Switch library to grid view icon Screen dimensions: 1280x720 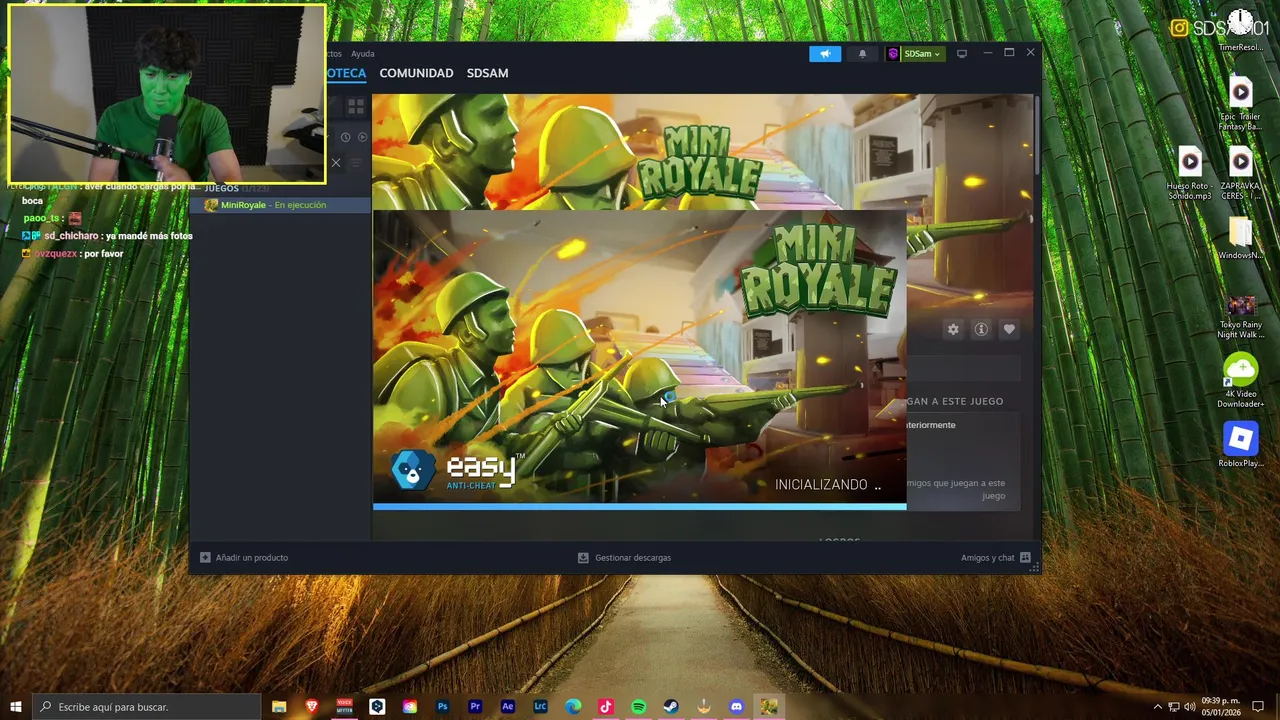pyautogui.click(x=356, y=106)
